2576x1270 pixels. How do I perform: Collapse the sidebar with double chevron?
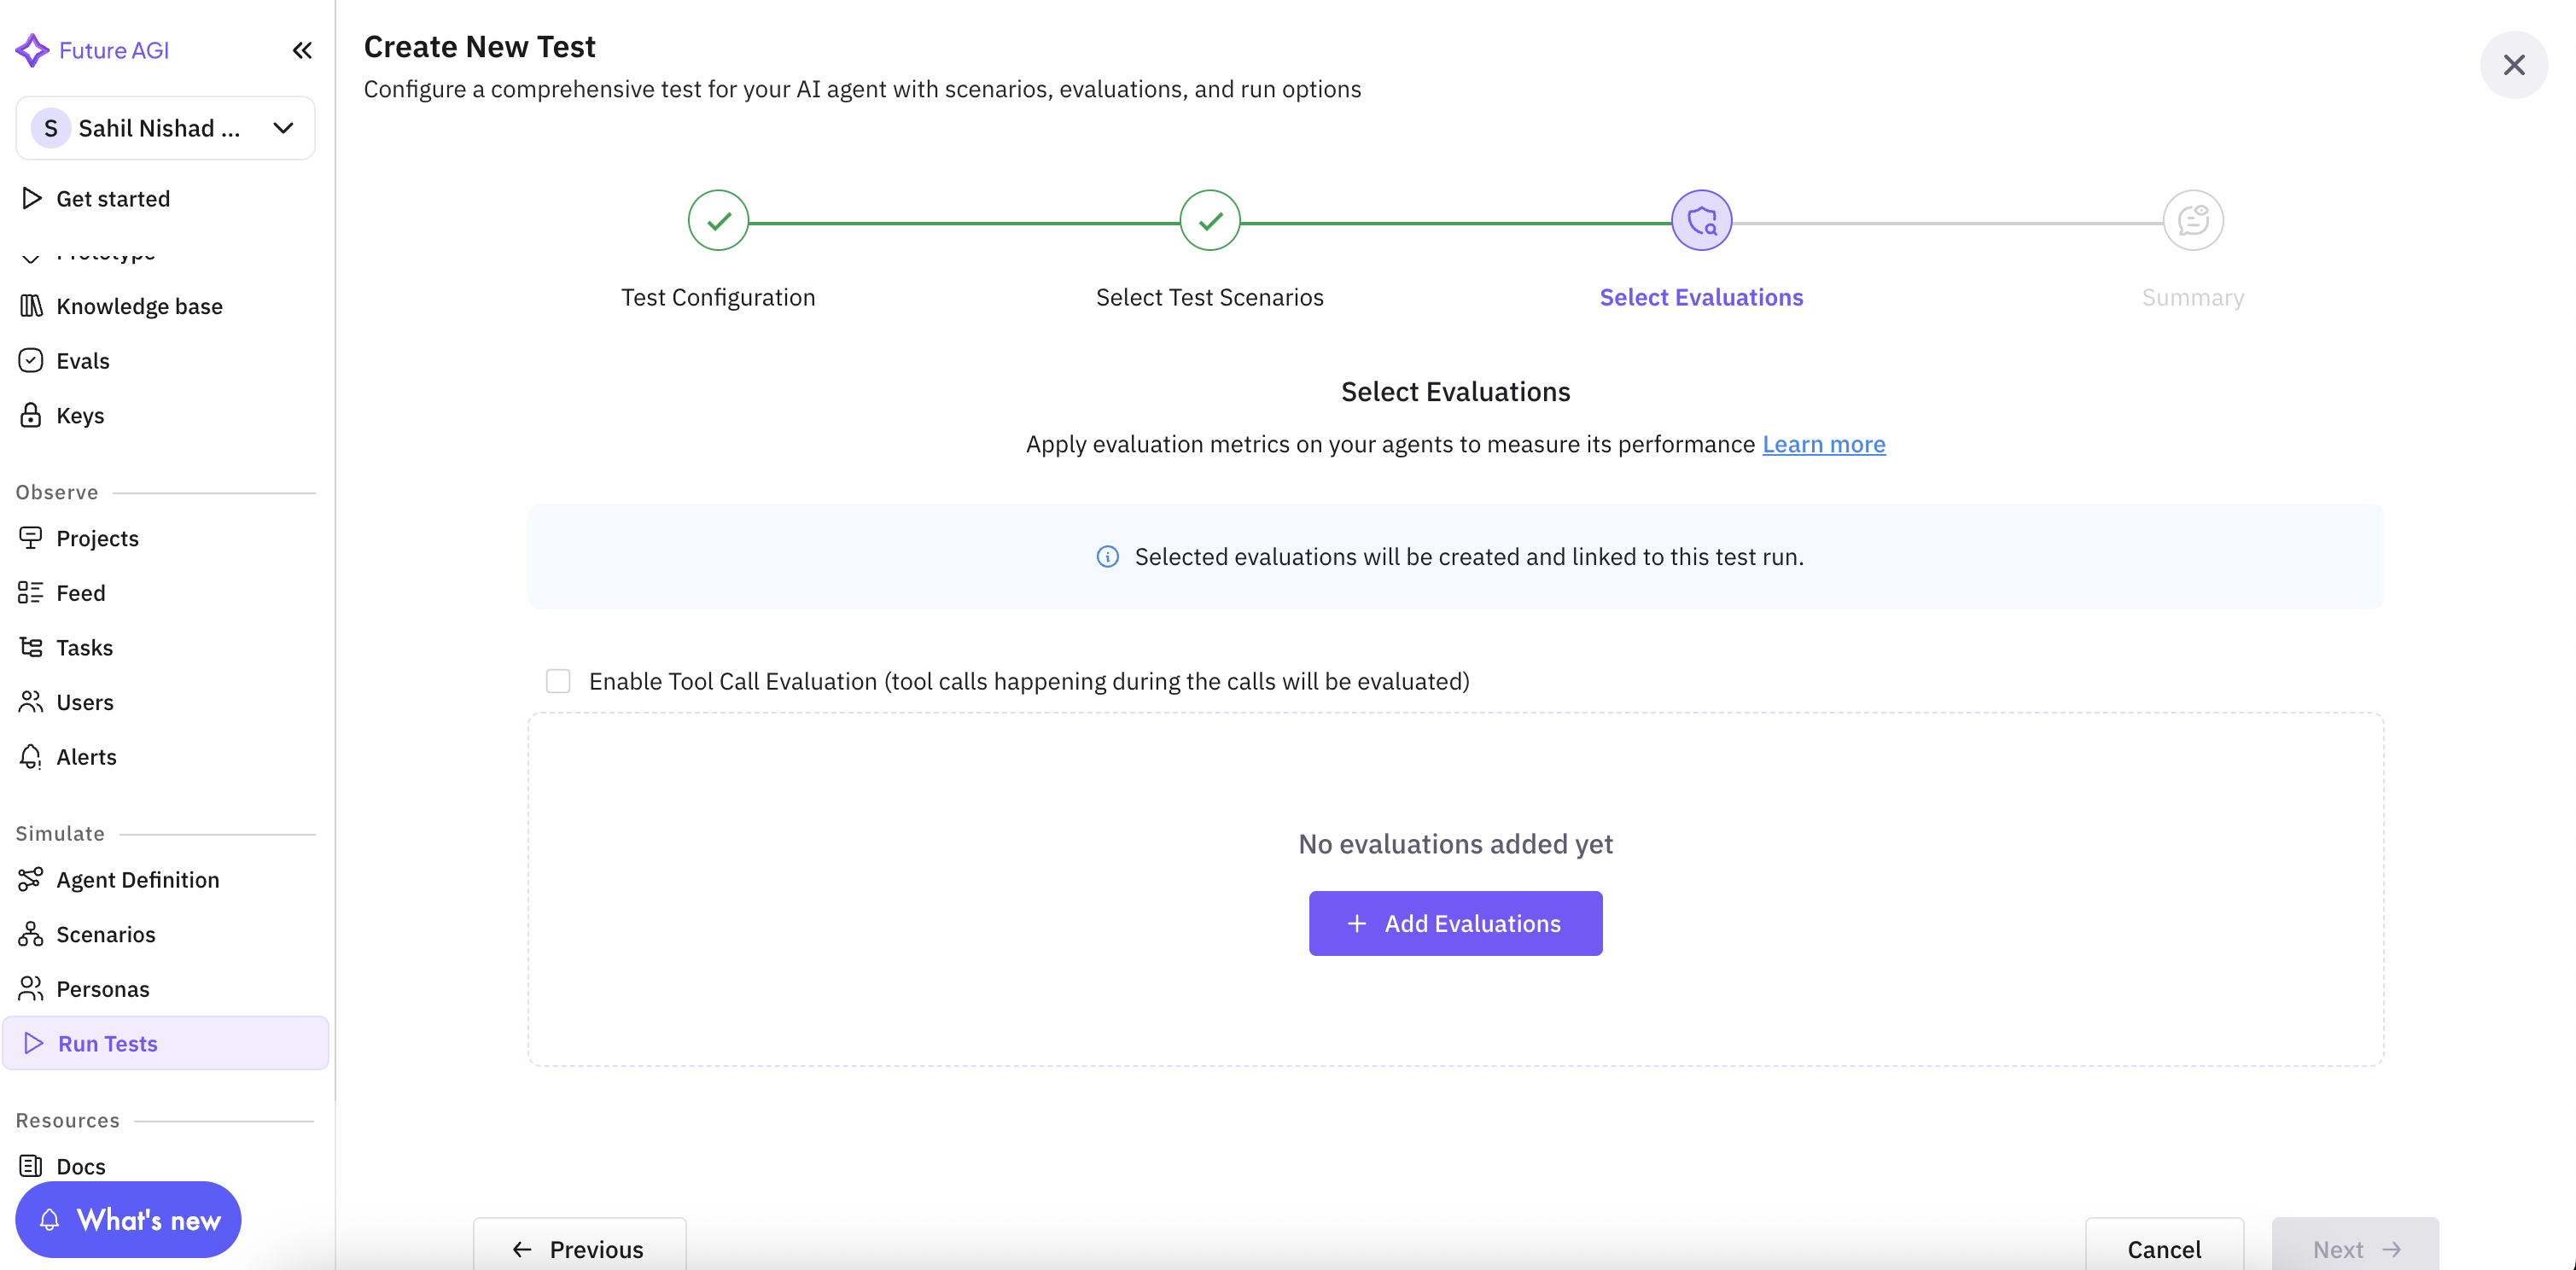coord(302,50)
